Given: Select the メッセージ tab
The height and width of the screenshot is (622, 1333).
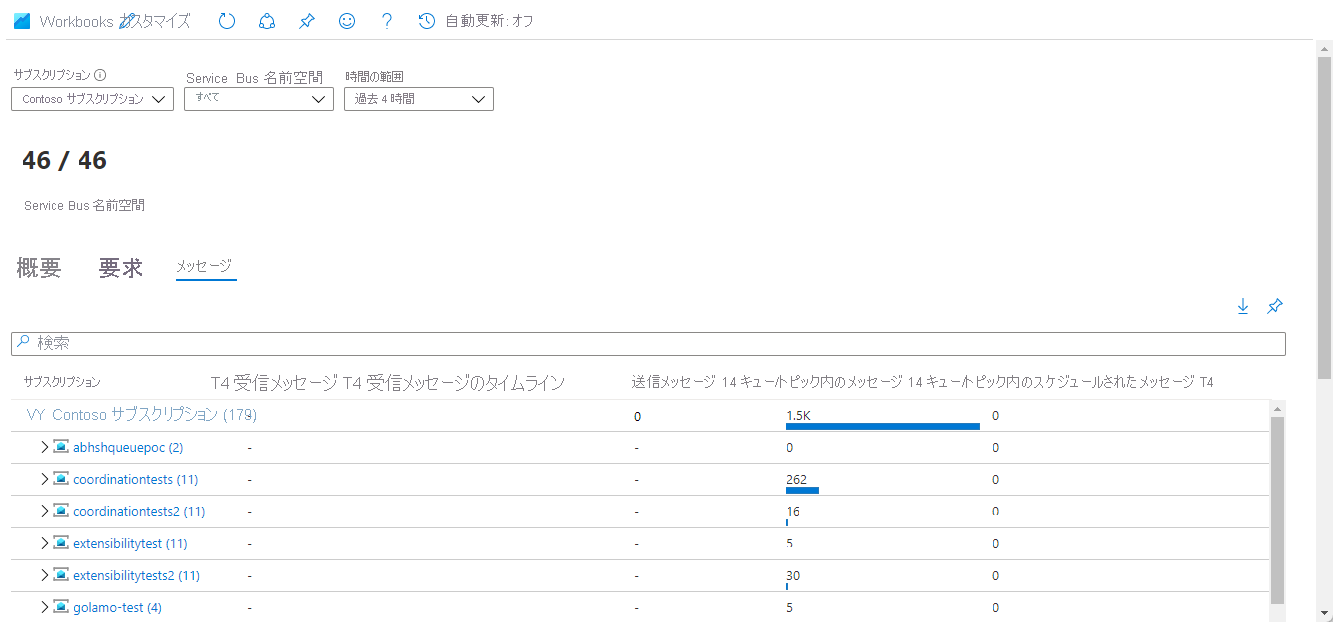Looking at the screenshot, I should click(204, 266).
